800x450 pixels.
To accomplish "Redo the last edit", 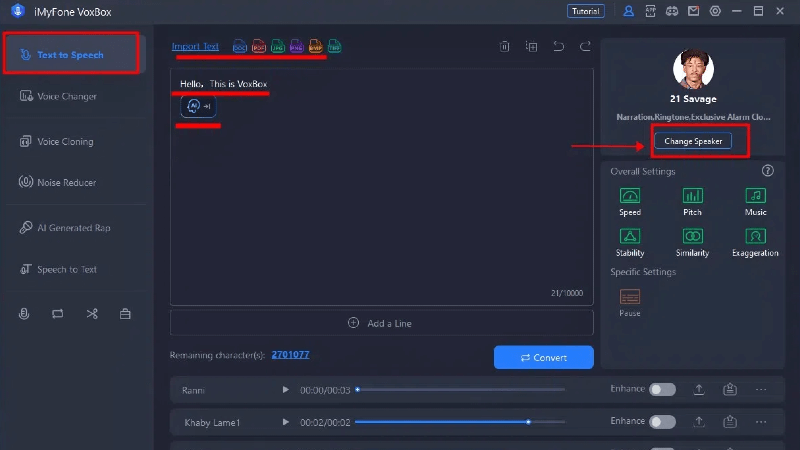I will coord(585,46).
